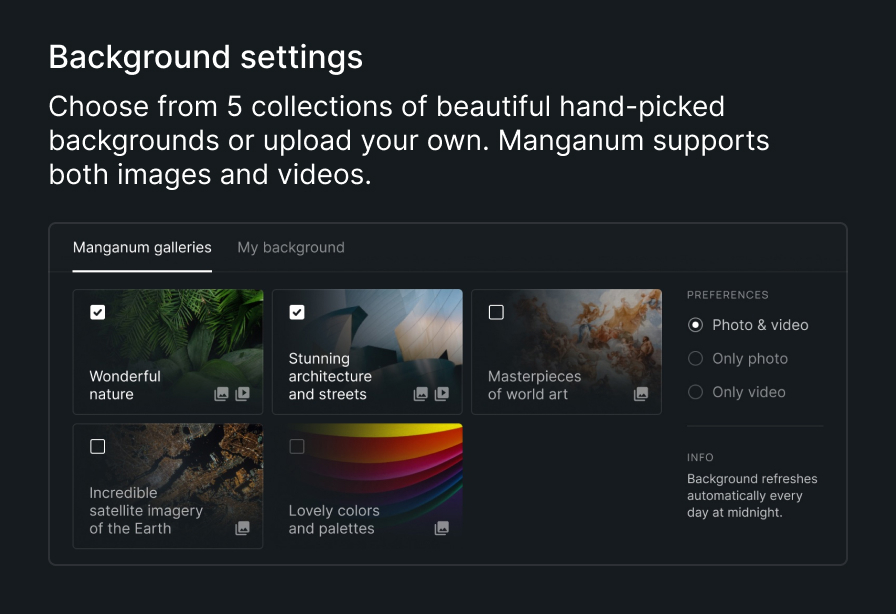Click the photo icon on Masterpieces of world art

tap(640, 394)
